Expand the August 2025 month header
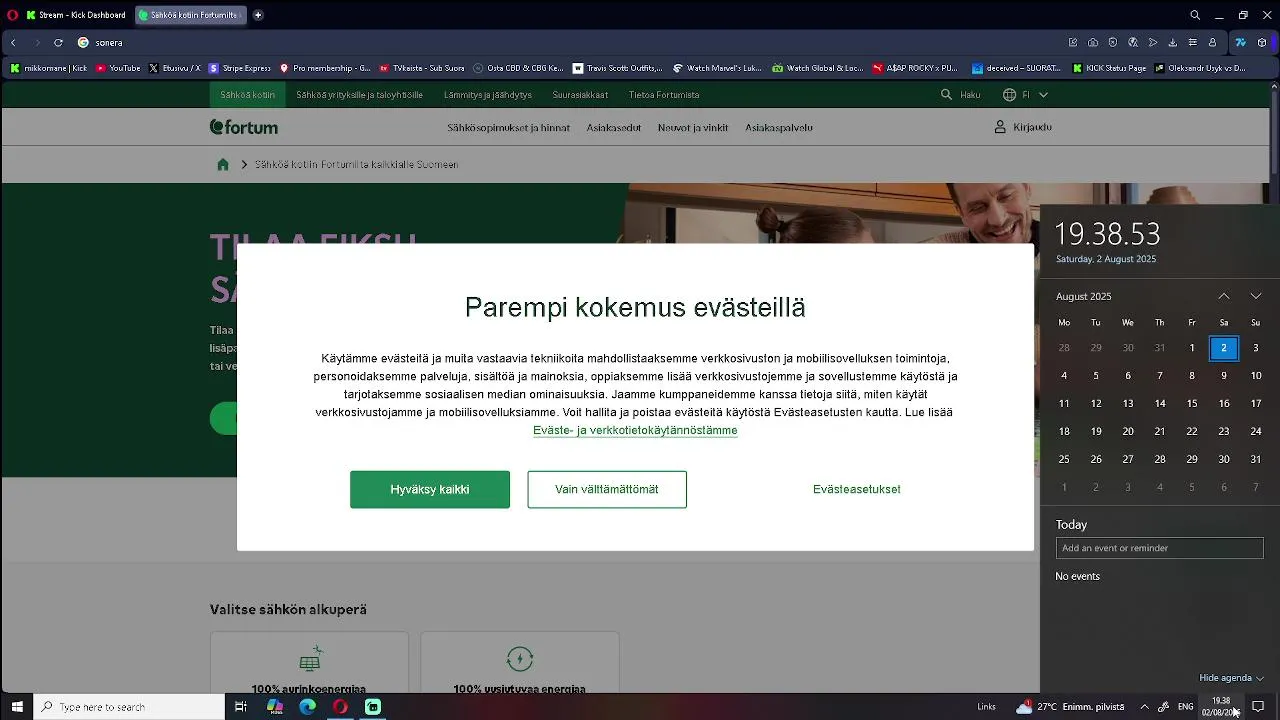Viewport: 1280px width, 720px height. 1083,296
